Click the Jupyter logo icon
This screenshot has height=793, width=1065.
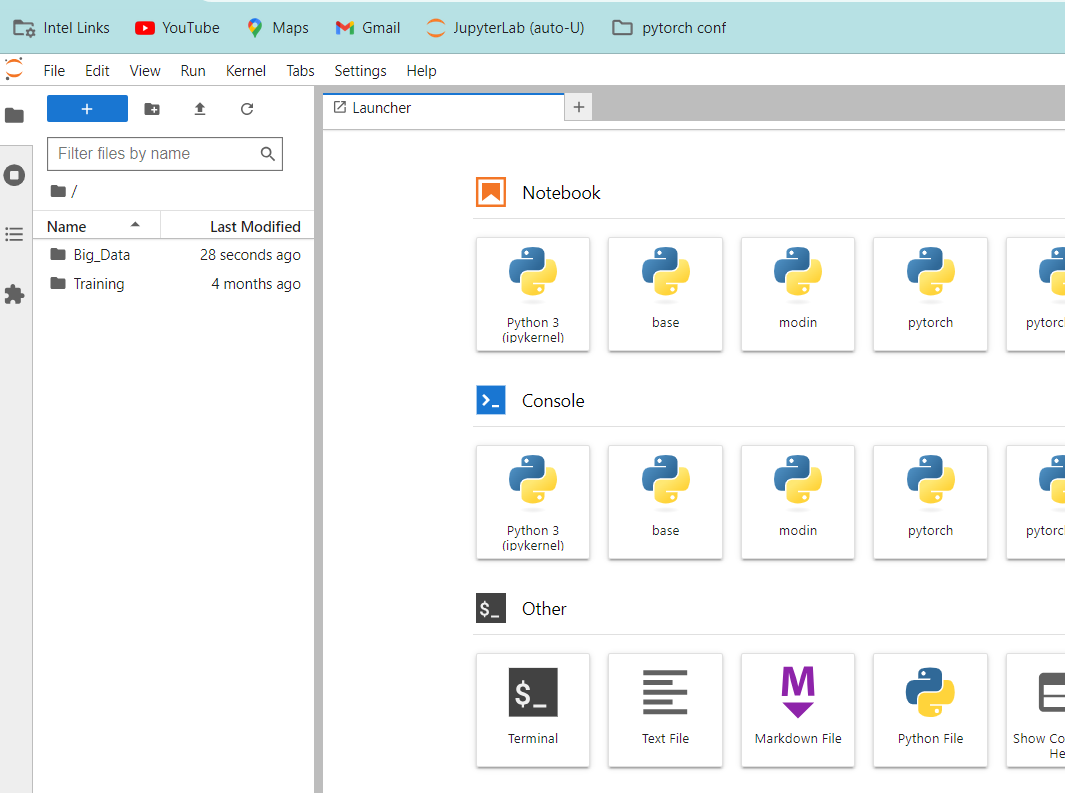click(x=14, y=69)
